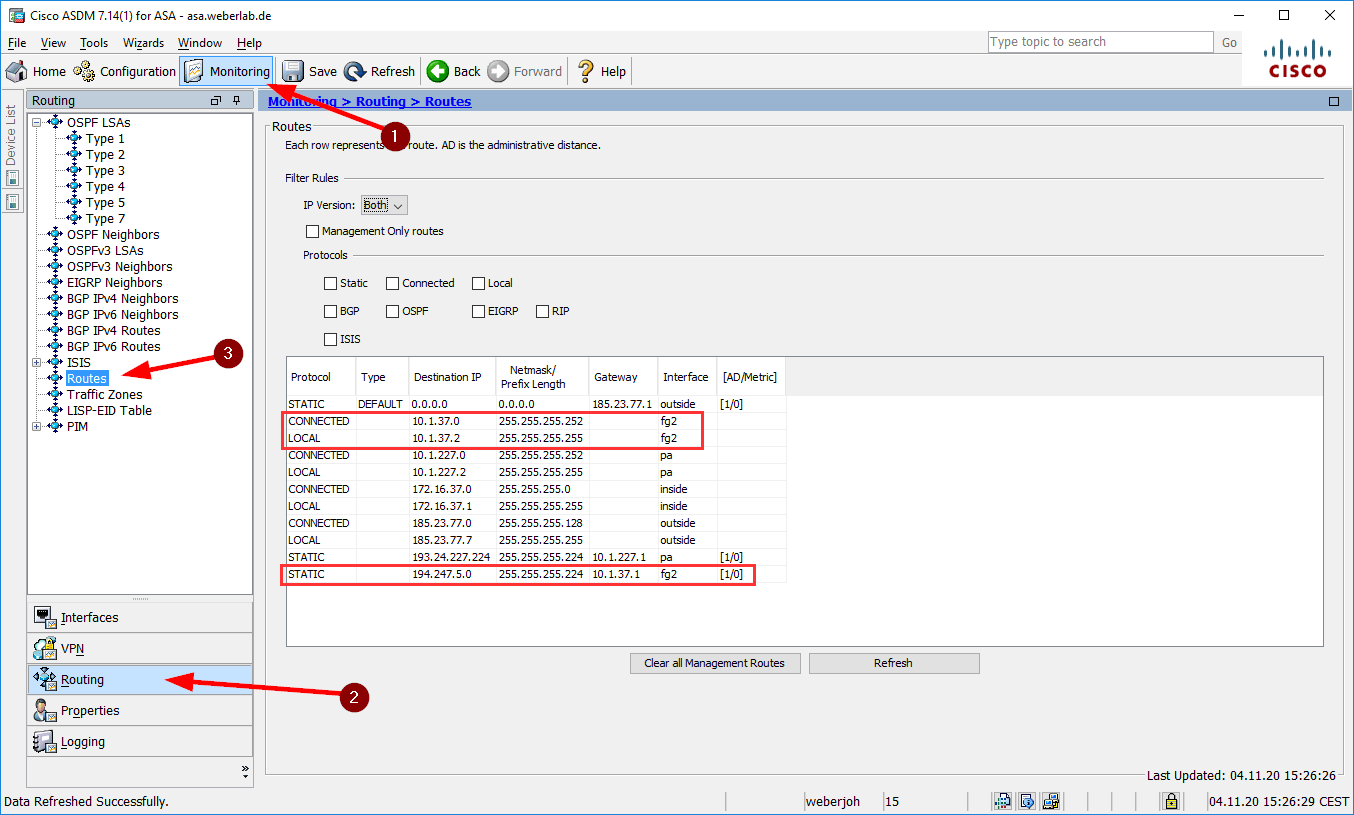Open the Window menu
This screenshot has height=815, width=1354.
click(200, 43)
